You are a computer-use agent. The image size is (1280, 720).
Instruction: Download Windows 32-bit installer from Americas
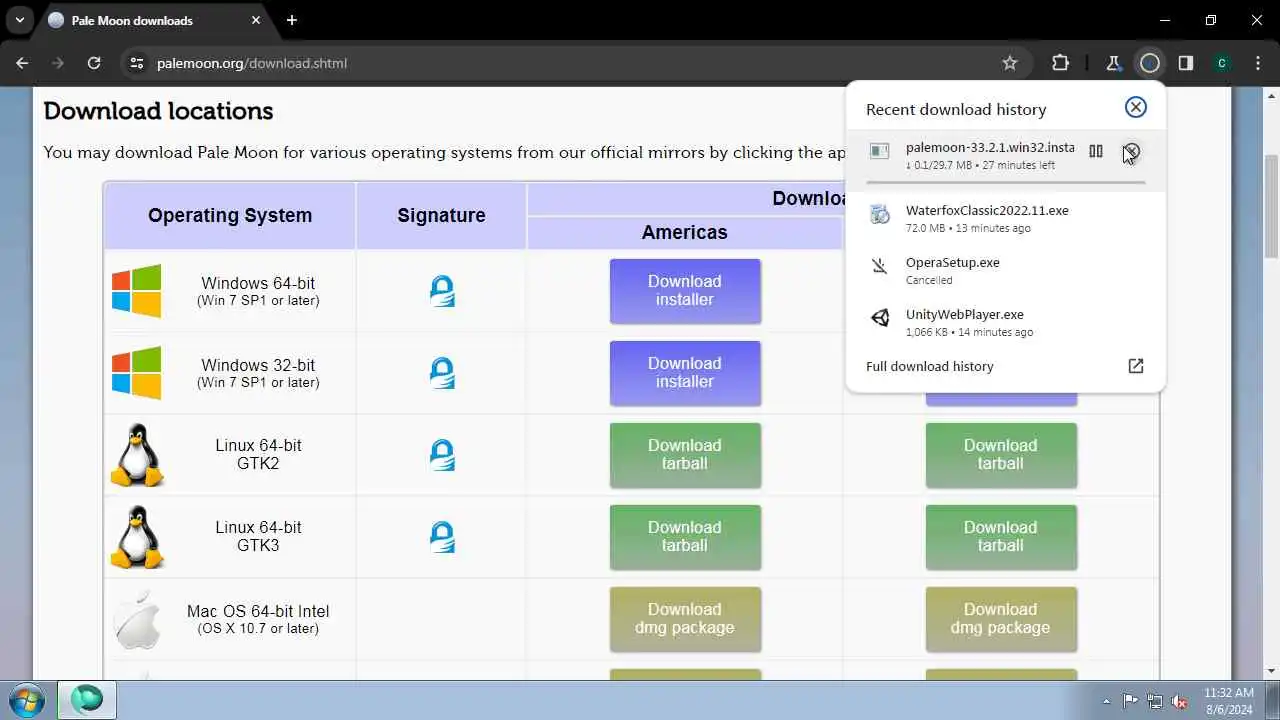(685, 373)
